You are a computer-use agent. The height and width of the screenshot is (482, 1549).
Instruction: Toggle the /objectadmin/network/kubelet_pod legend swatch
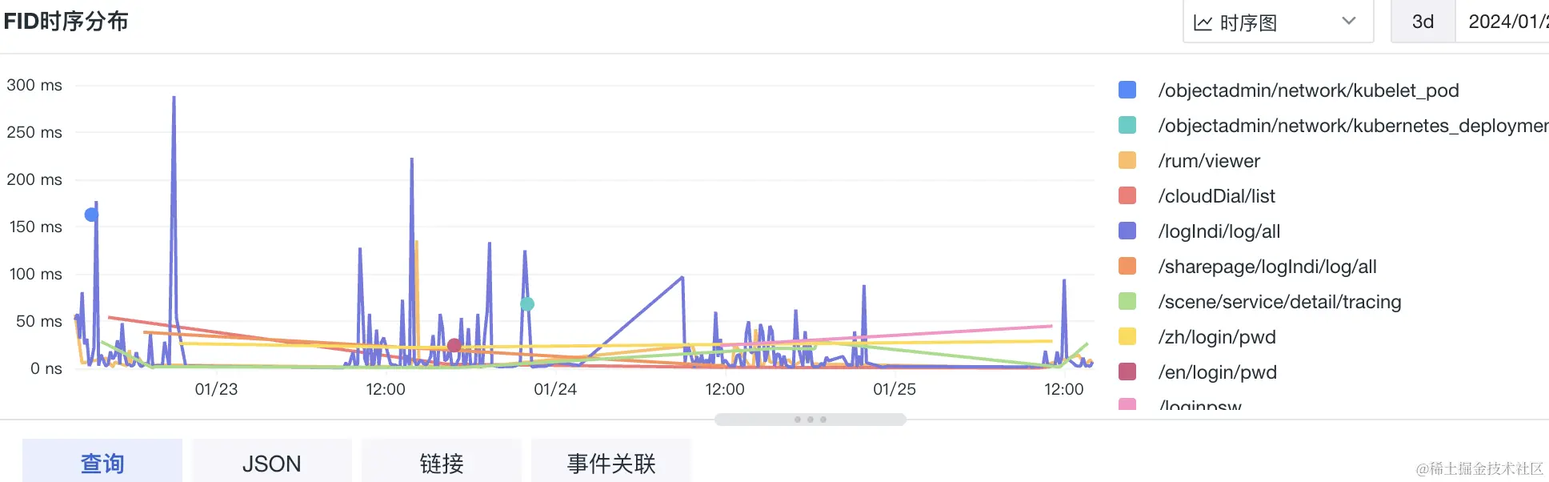(x=1127, y=90)
